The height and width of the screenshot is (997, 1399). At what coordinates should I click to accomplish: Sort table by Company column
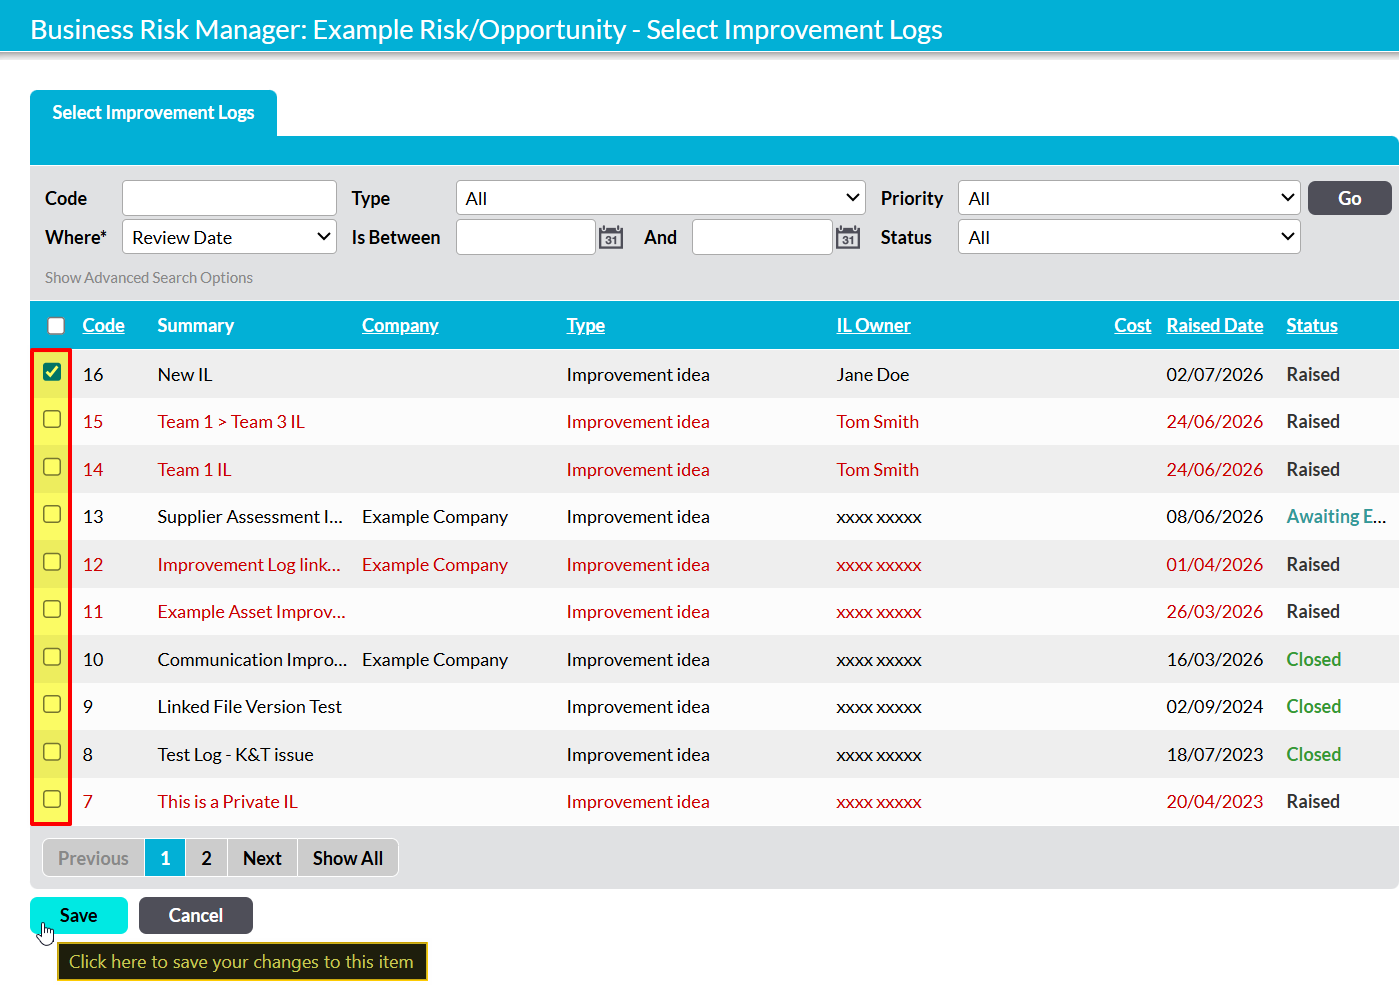[x=400, y=325]
